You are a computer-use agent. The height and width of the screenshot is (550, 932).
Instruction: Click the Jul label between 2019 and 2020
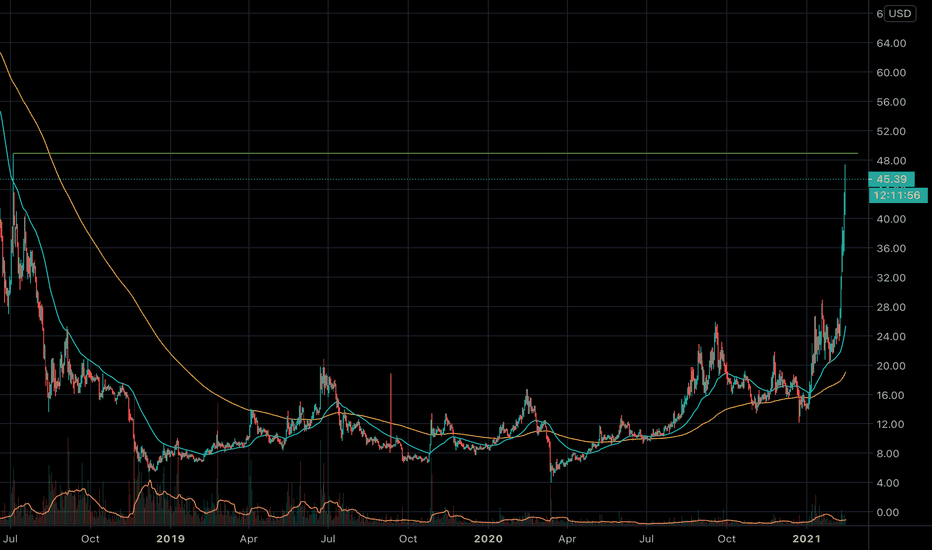[328, 539]
